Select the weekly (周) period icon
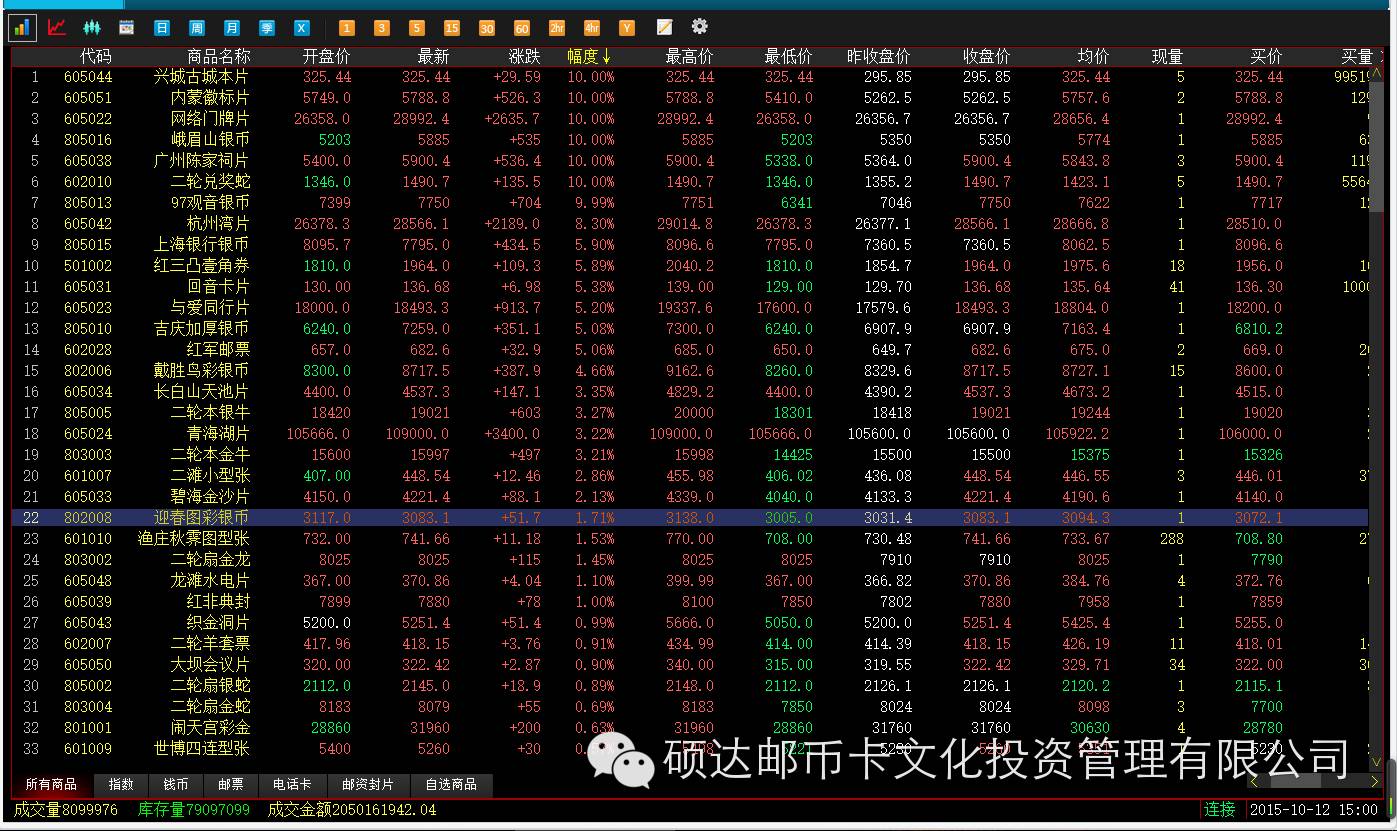Image resolution: width=1397 pixels, height=831 pixels. [x=196, y=28]
